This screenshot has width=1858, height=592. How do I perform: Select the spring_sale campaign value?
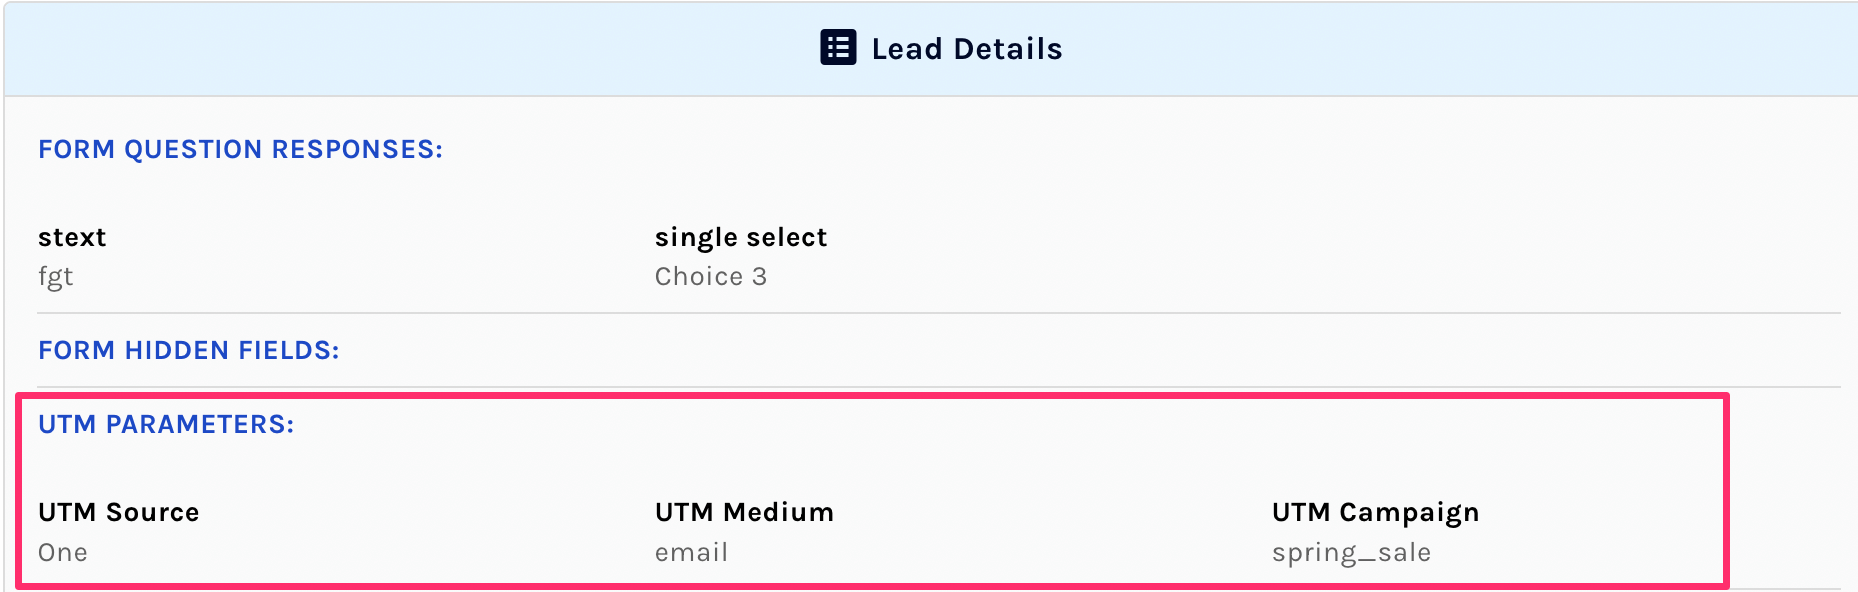pos(1351,552)
